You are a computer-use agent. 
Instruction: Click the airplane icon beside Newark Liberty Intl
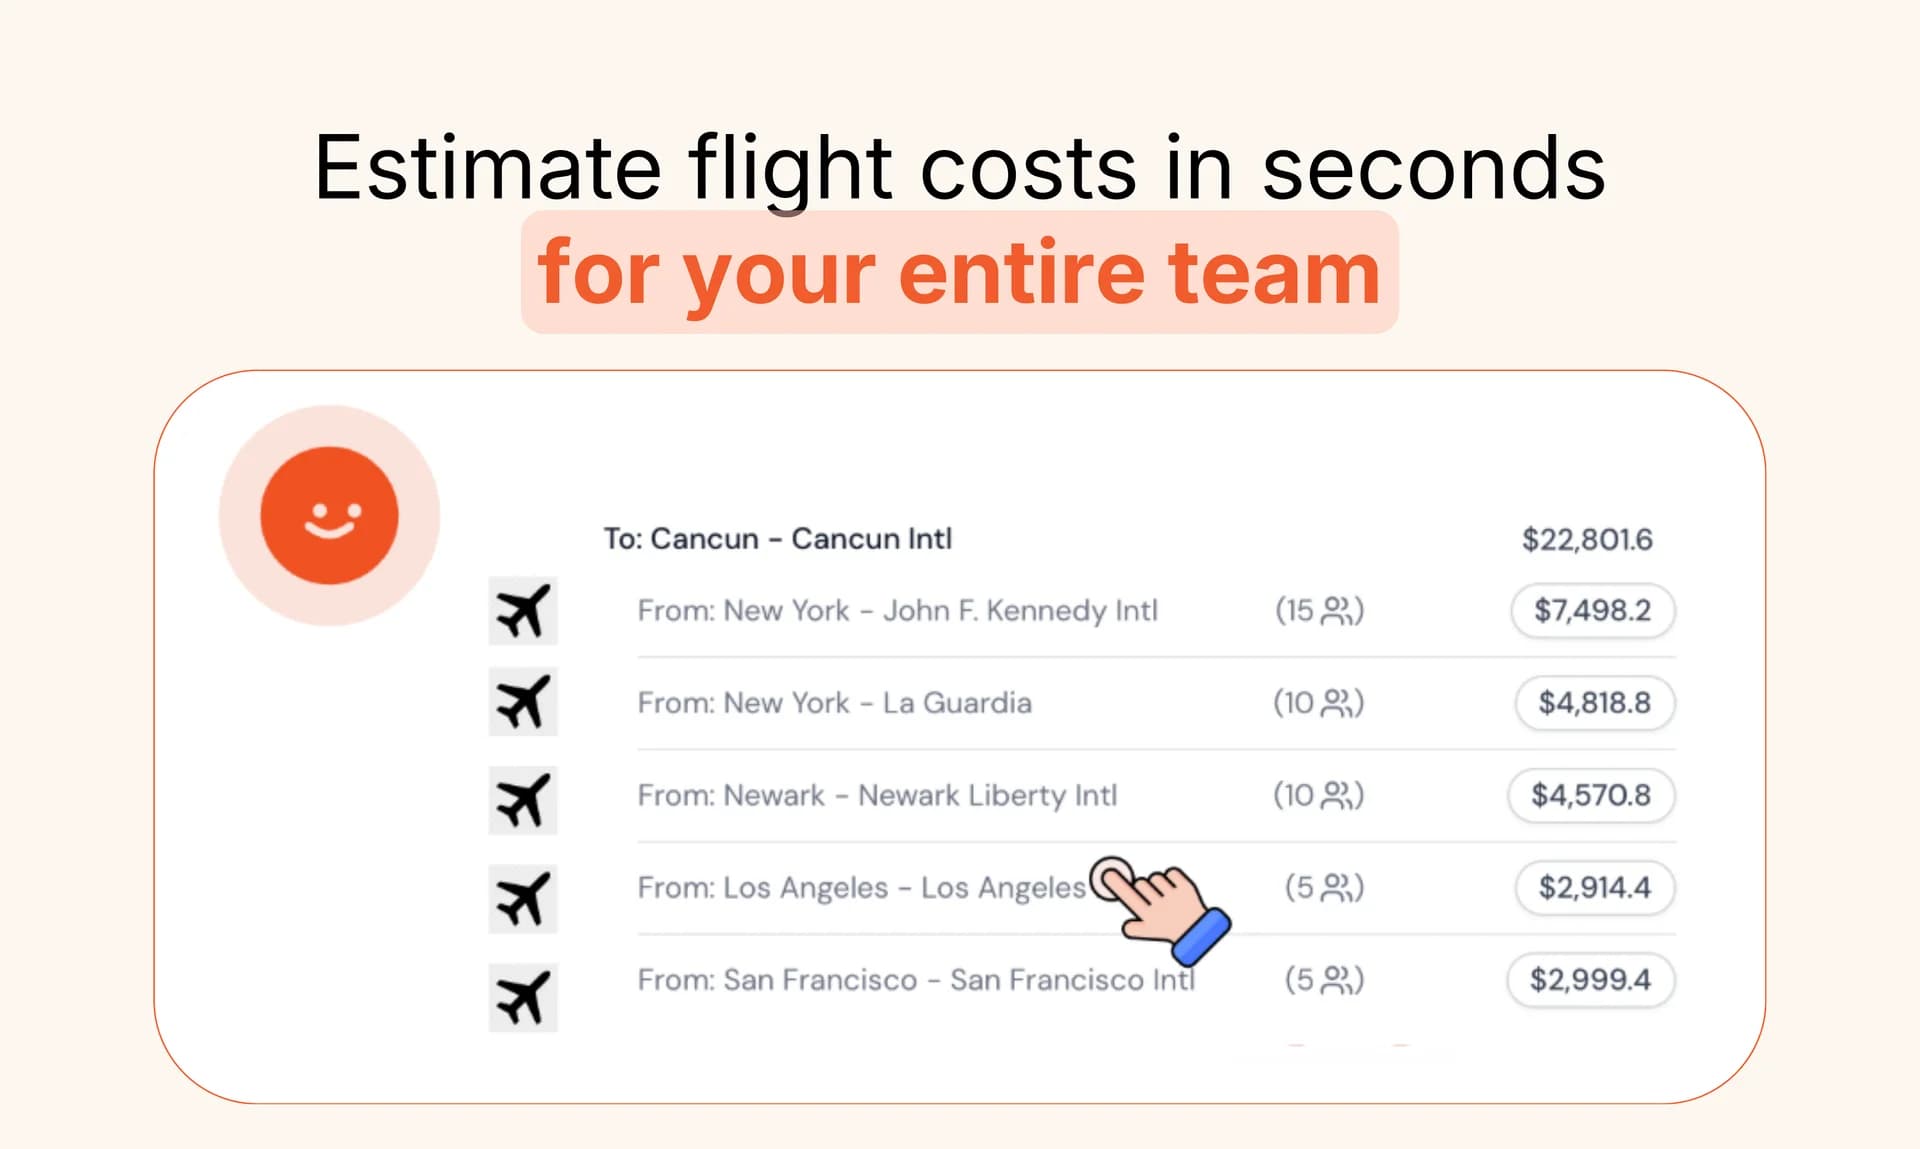(523, 800)
